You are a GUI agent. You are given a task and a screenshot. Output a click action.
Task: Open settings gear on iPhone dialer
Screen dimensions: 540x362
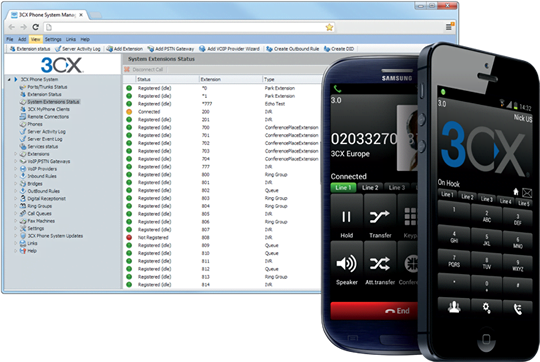pyautogui.click(x=486, y=308)
